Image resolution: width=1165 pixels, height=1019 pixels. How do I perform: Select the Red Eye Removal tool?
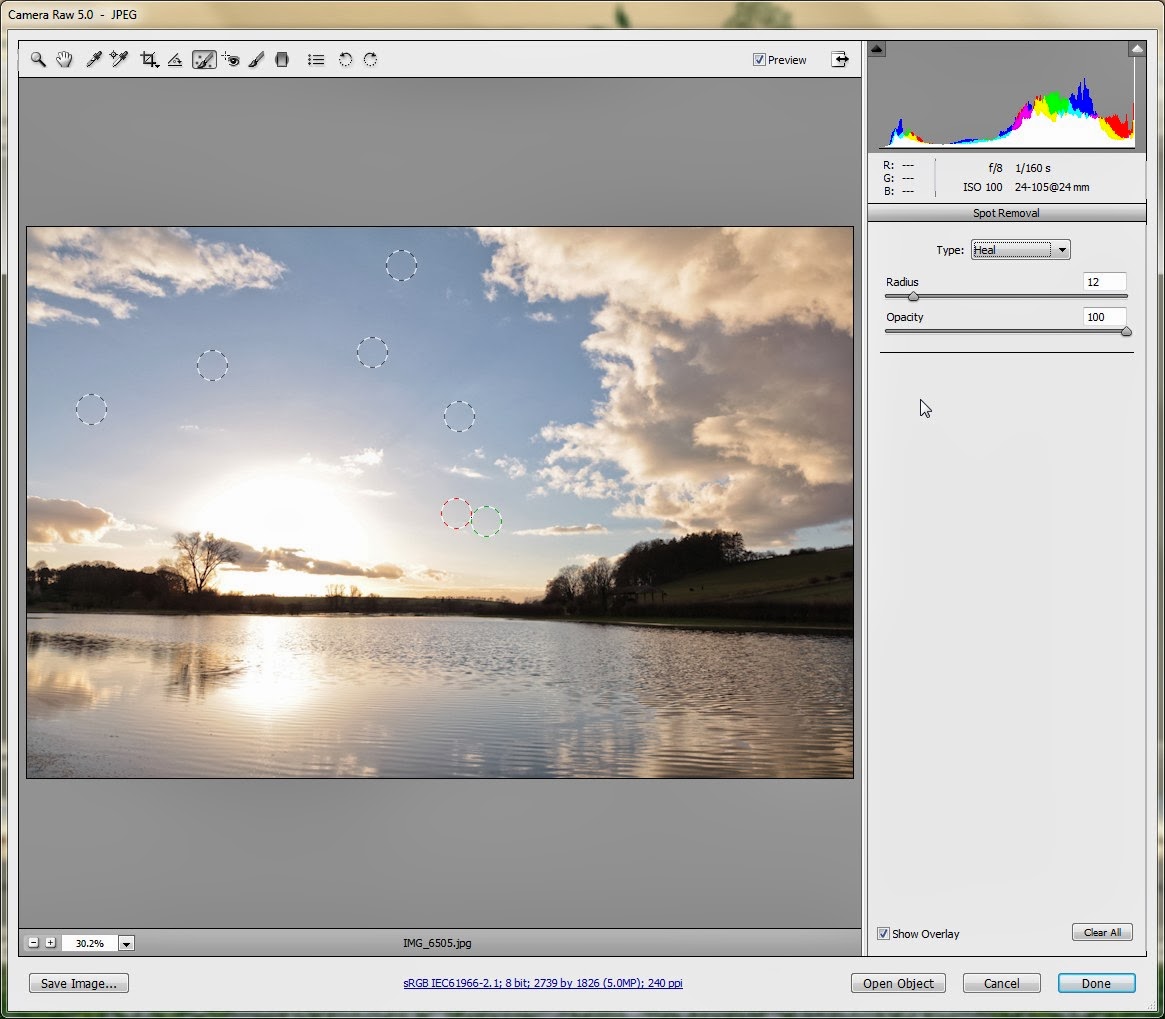click(231, 59)
